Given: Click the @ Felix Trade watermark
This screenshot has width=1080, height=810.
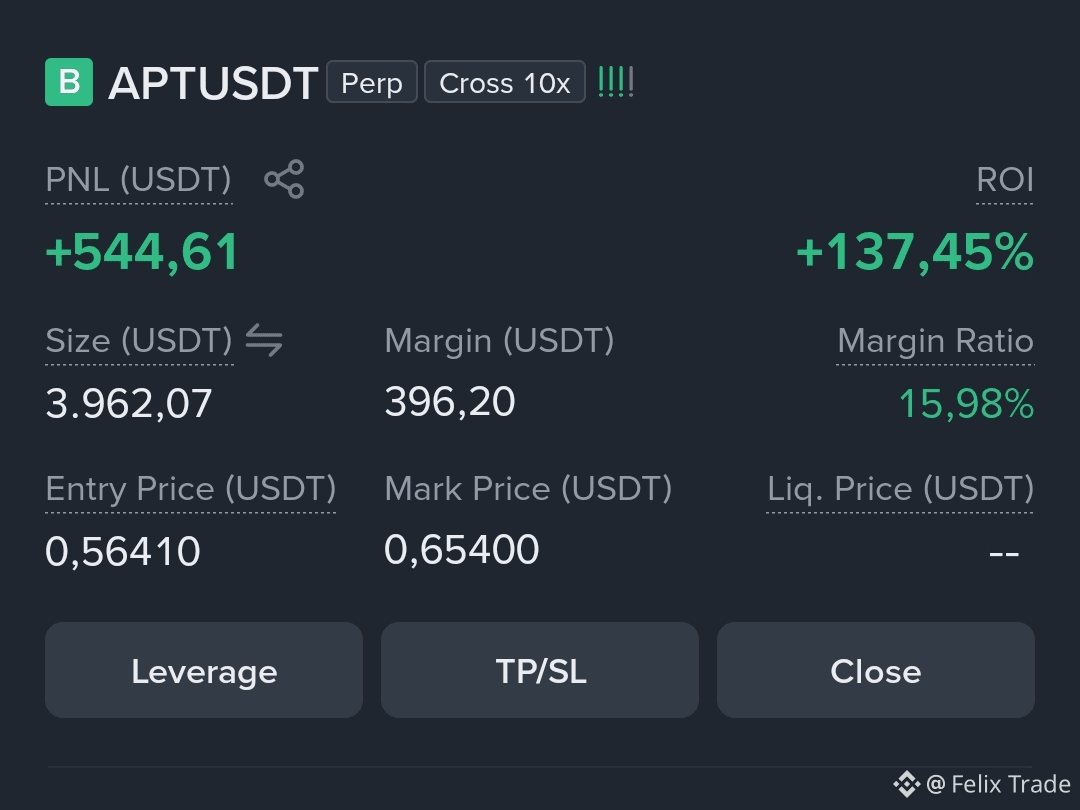Looking at the screenshot, I should (998, 784).
